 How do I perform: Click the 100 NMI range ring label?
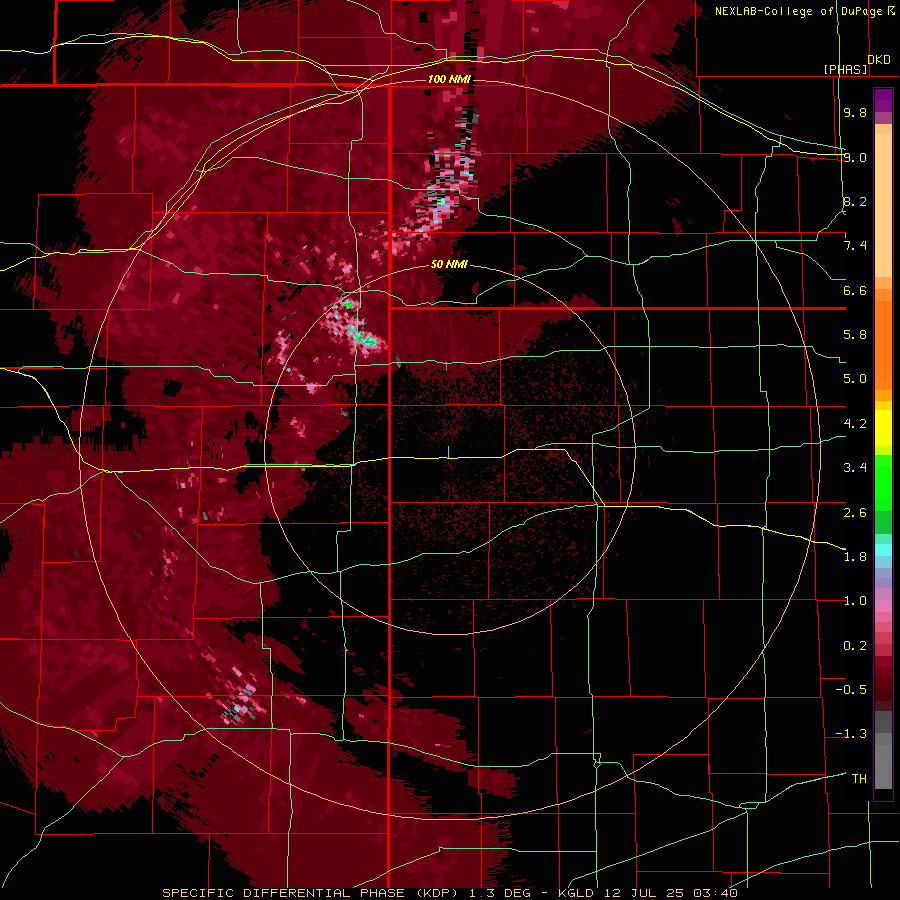tap(449, 79)
